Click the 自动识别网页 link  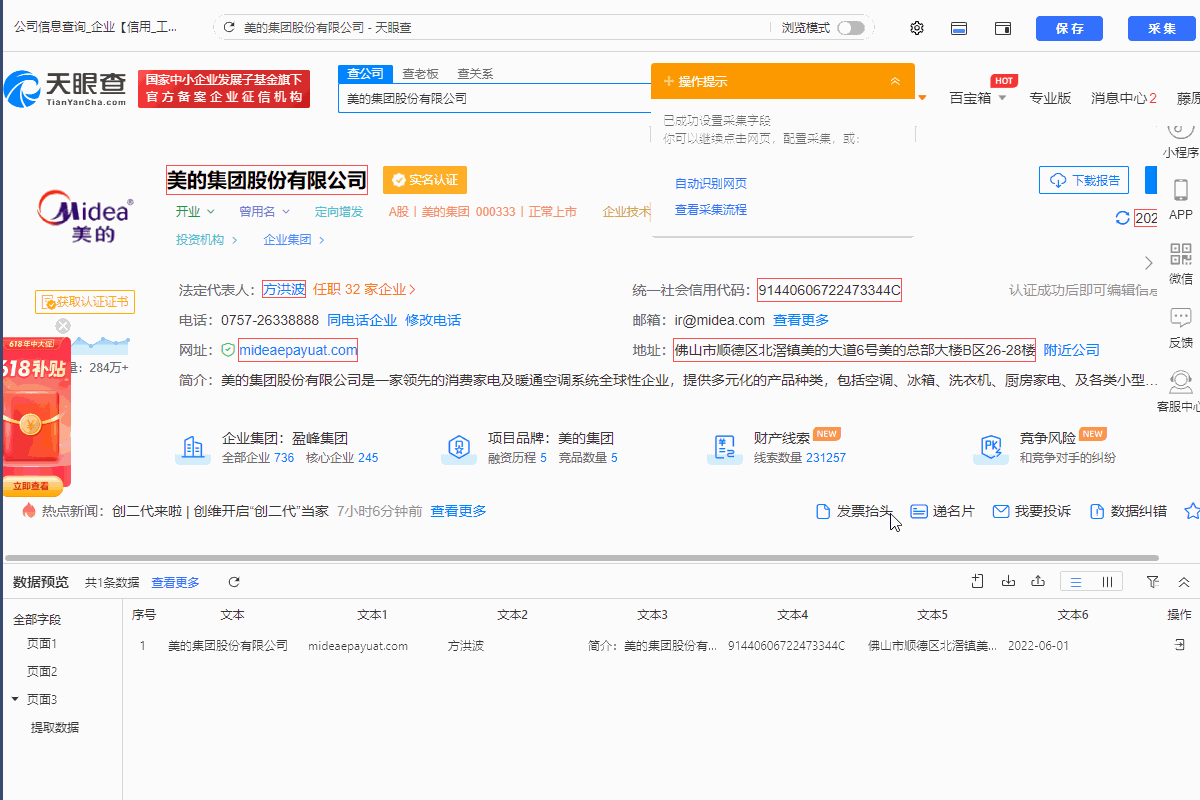(711, 184)
